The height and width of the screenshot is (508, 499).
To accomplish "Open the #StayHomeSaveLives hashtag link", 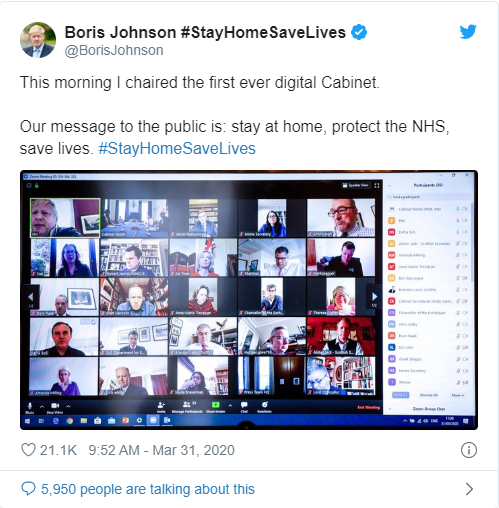I will (177, 148).
